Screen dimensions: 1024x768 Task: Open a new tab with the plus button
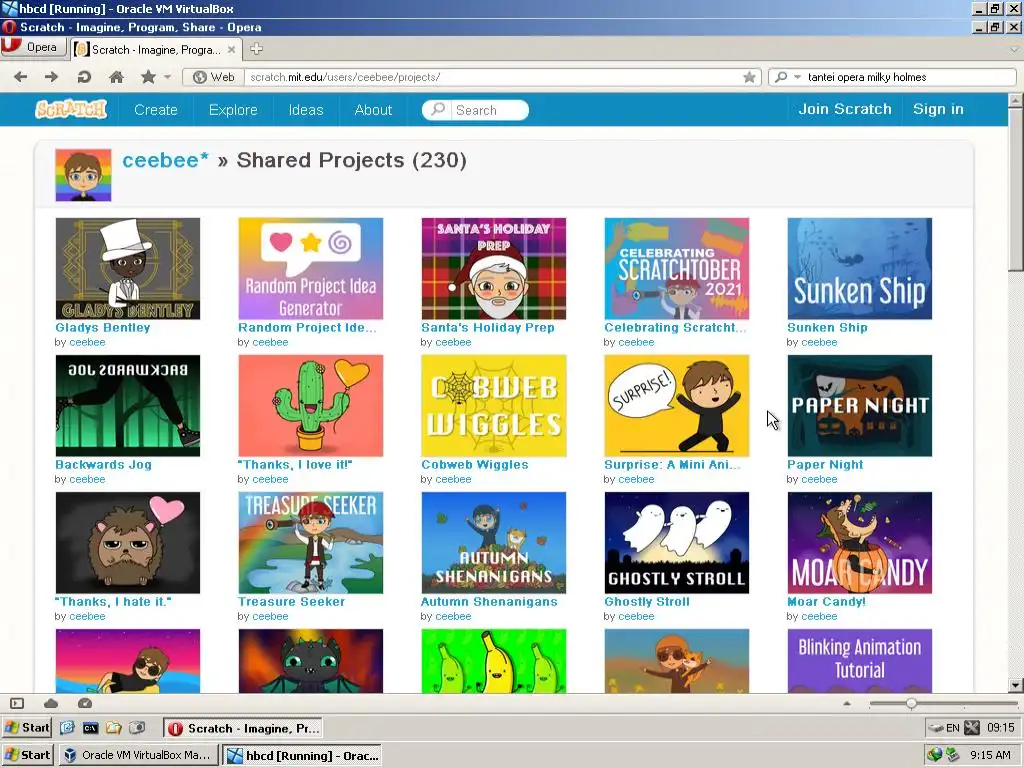click(x=257, y=49)
